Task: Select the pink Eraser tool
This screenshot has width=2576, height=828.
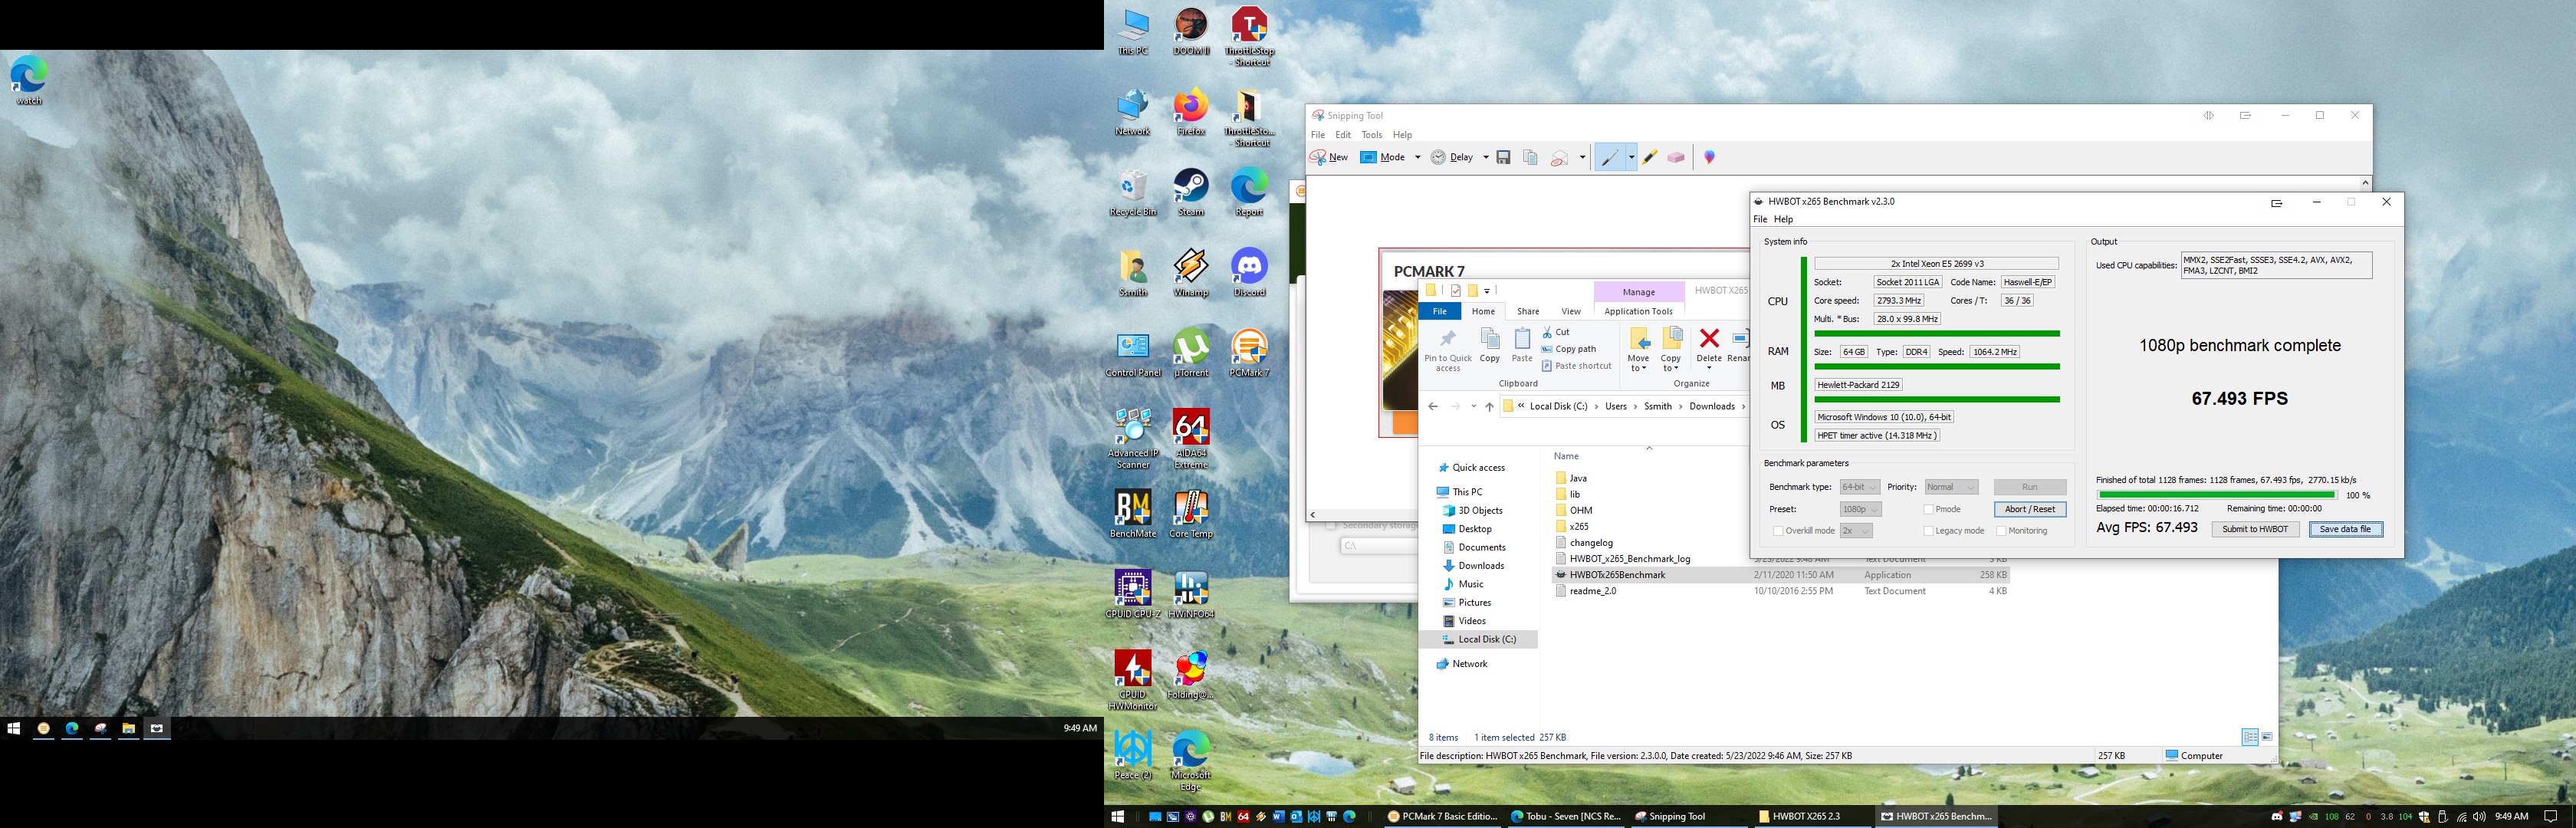Action: click(1676, 158)
